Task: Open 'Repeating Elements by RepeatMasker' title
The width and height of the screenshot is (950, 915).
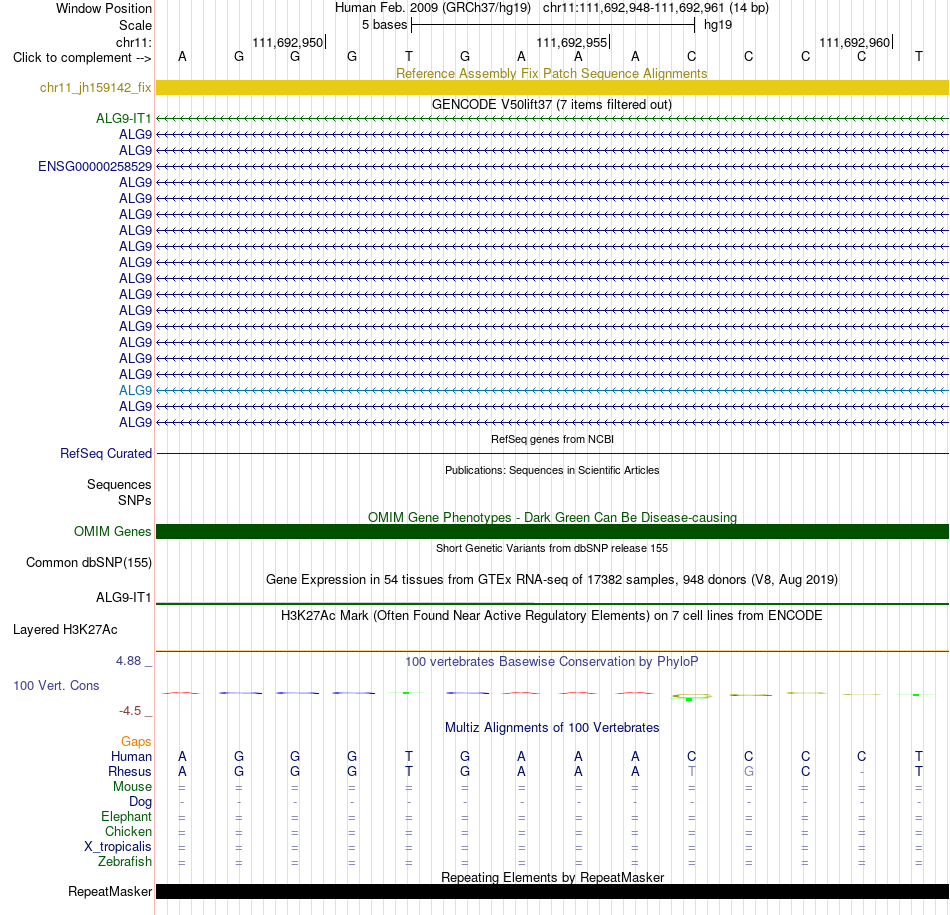Action: coord(553,877)
